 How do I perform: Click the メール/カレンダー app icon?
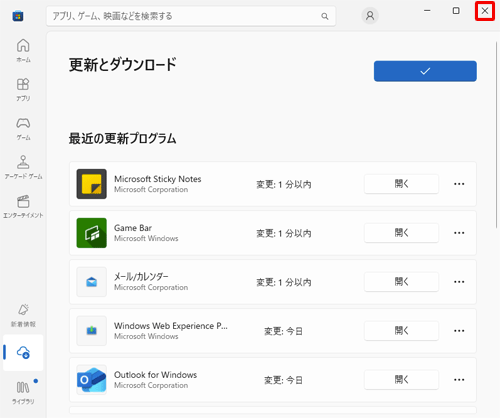[x=92, y=282]
